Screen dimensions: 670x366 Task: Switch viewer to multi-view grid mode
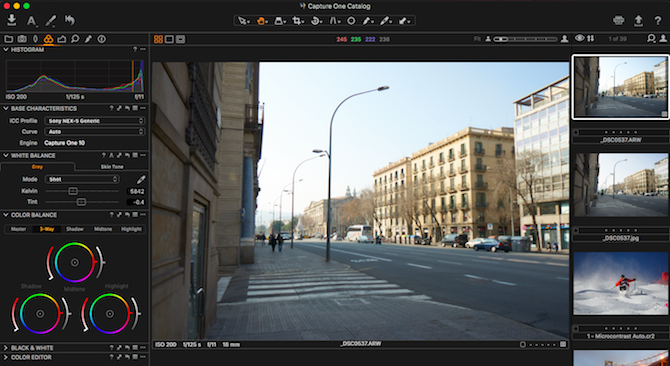pos(158,39)
